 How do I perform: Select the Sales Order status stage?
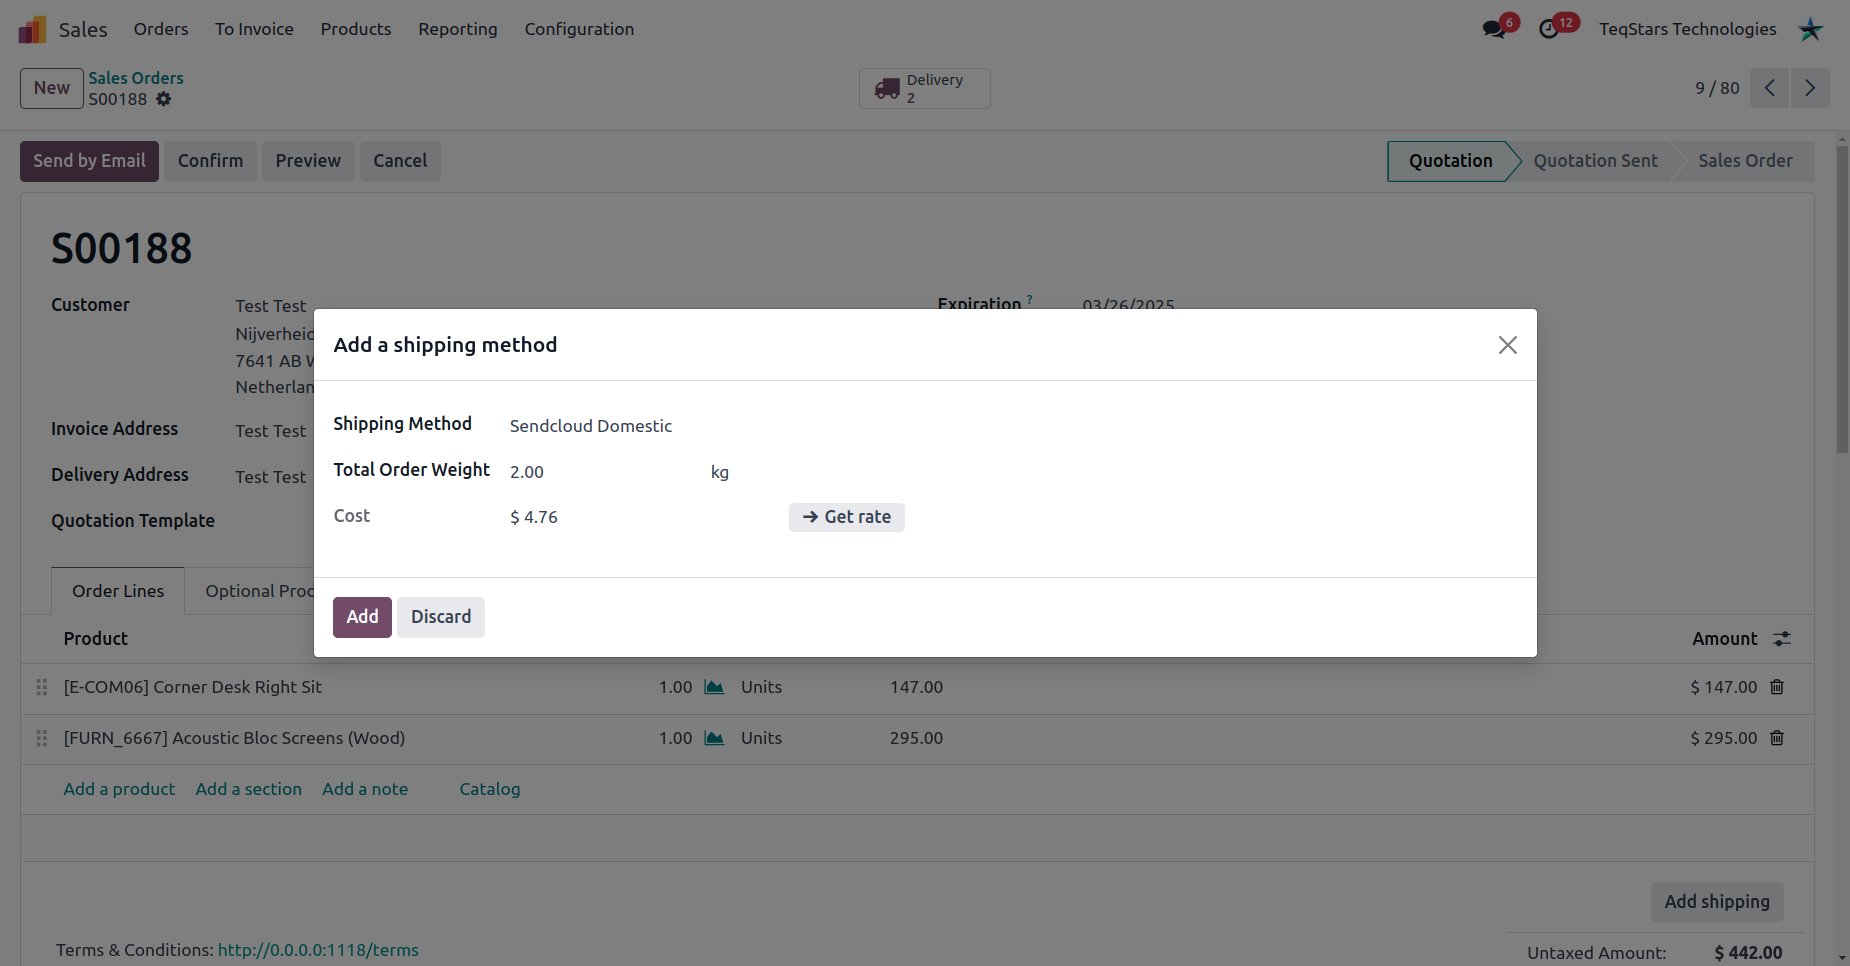click(x=1745, y=161)
